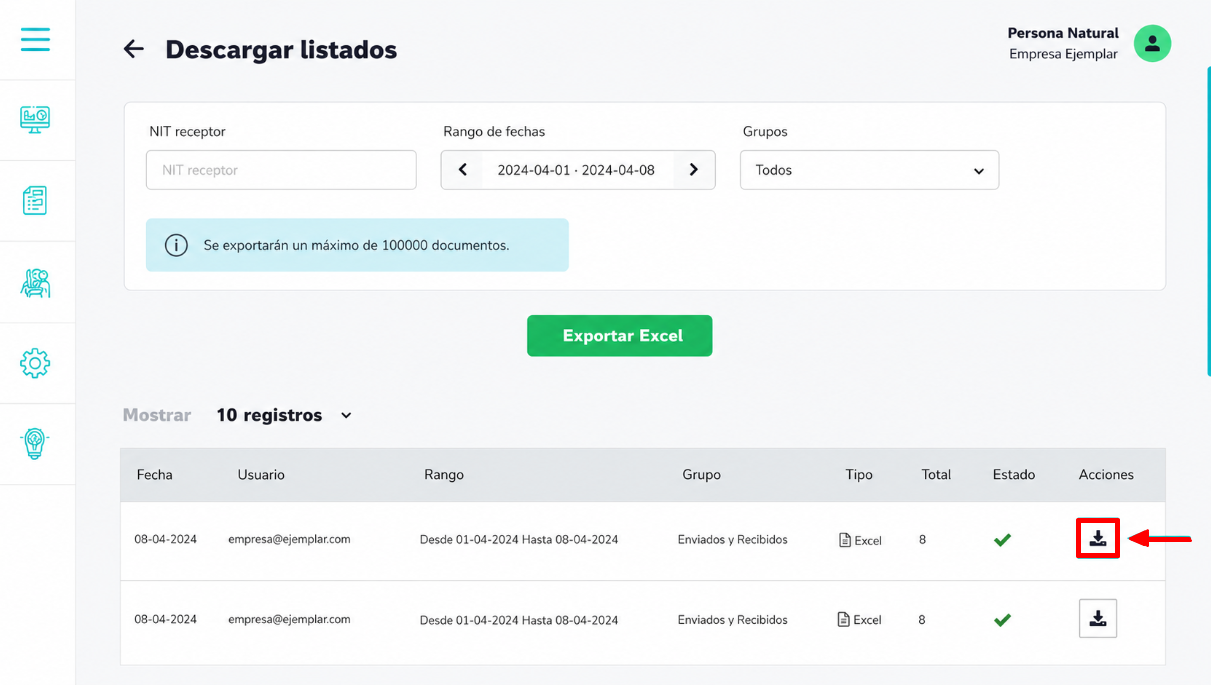Select the second row's date 08-04-2024
The height and width of the screenshot is (685, 1211).
[166, 619]
